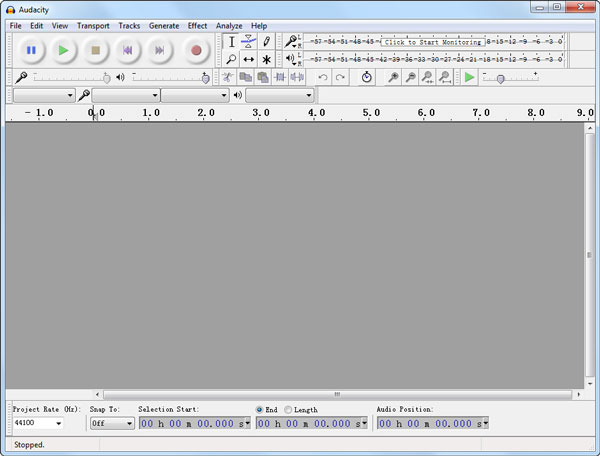Click the Undo arrow icon

pyautogui.click(x=323, y=77)
